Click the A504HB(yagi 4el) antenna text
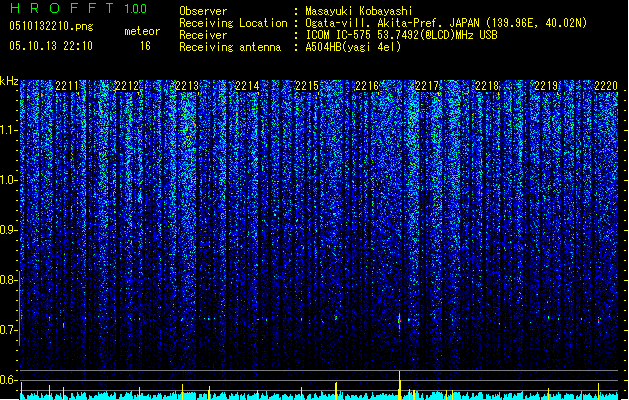The width and height of the screenshot is (629, 400). pos(353,47)
